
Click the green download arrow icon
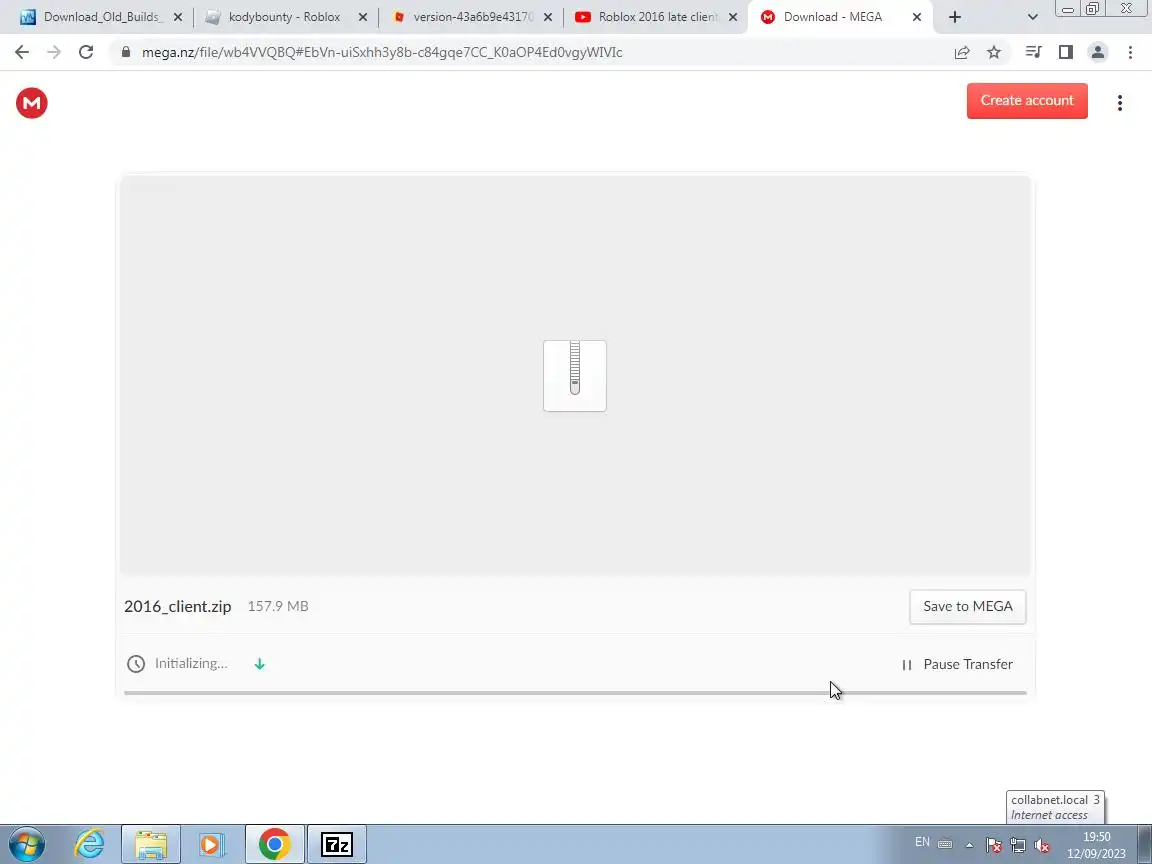[x=259, y=664]
